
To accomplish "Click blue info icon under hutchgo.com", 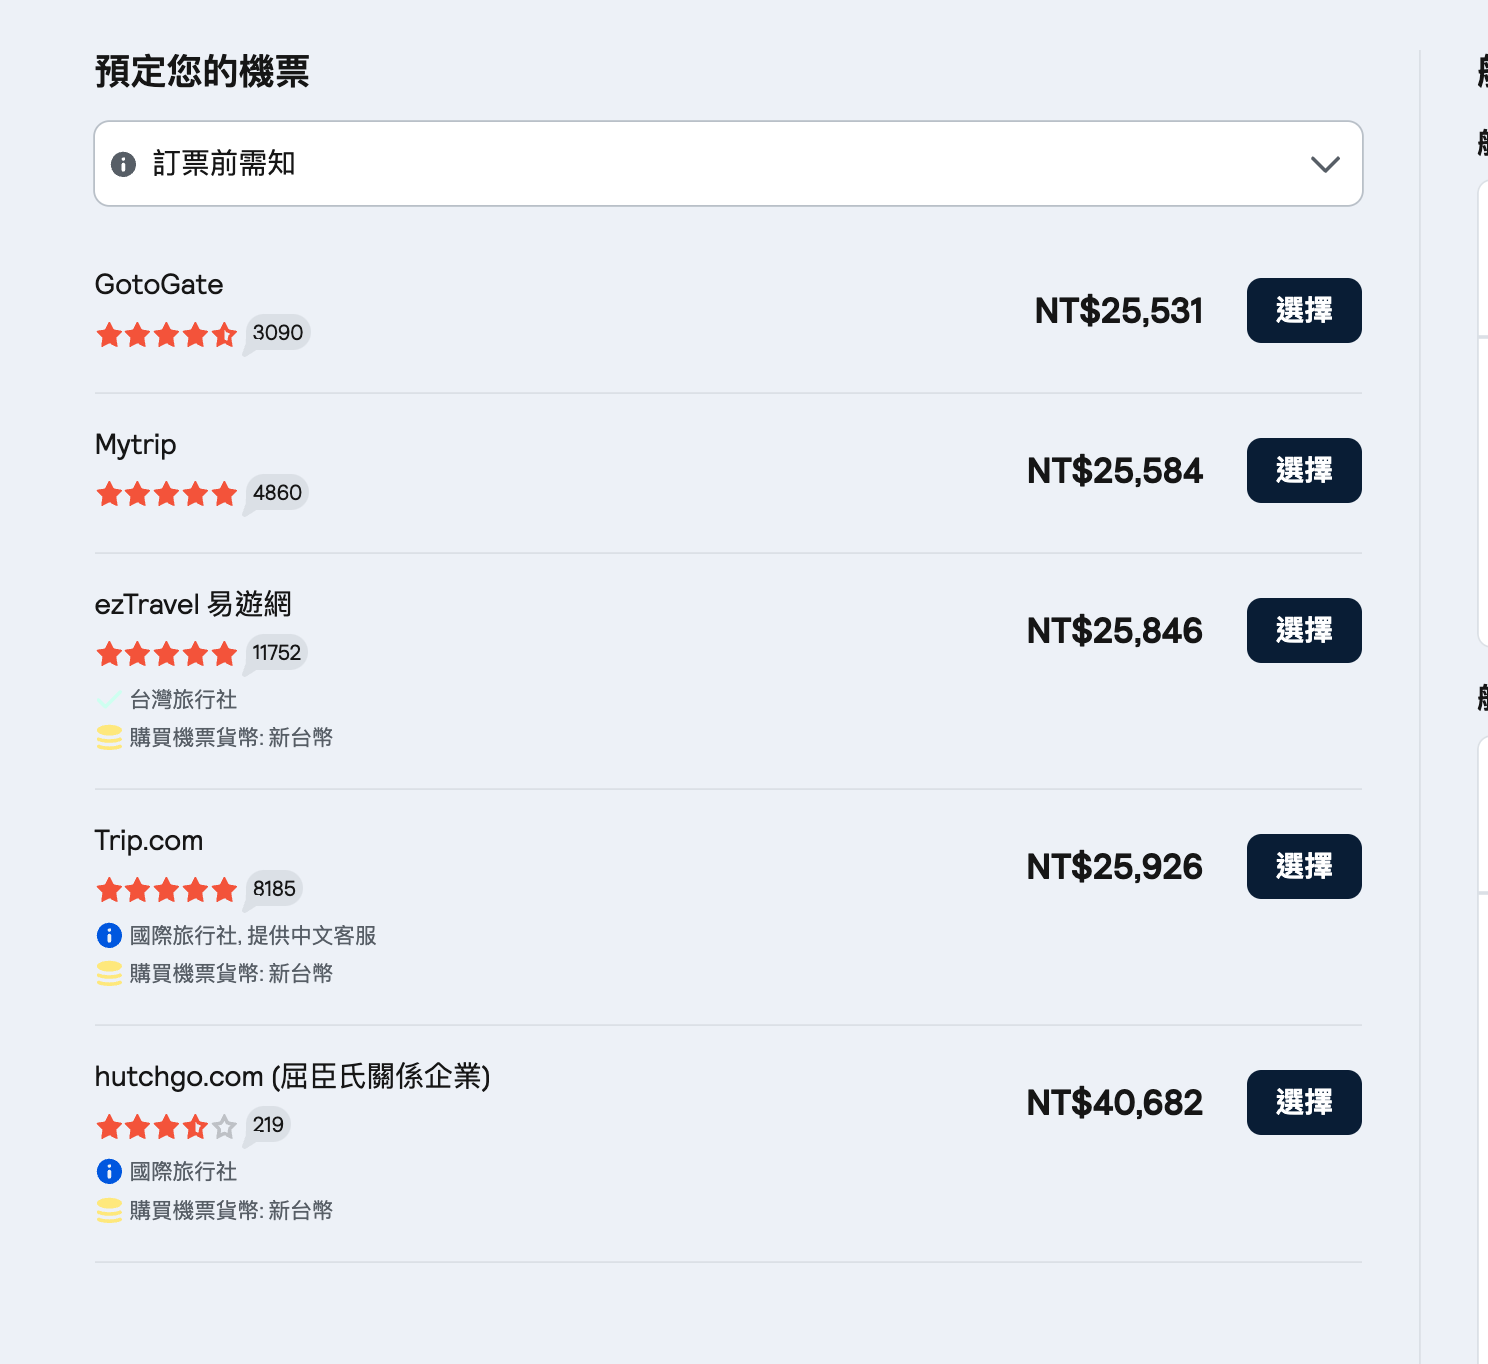I will click(x=109, y=1171).
